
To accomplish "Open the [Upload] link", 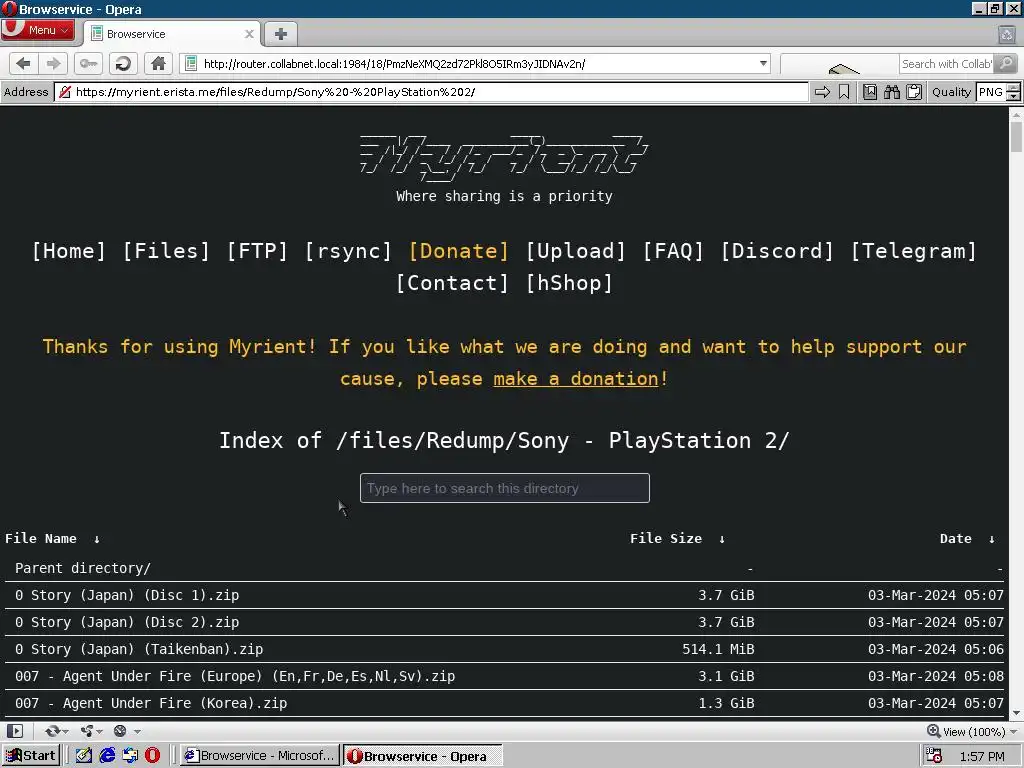I will pyautogui.click(x=575, y=251).
